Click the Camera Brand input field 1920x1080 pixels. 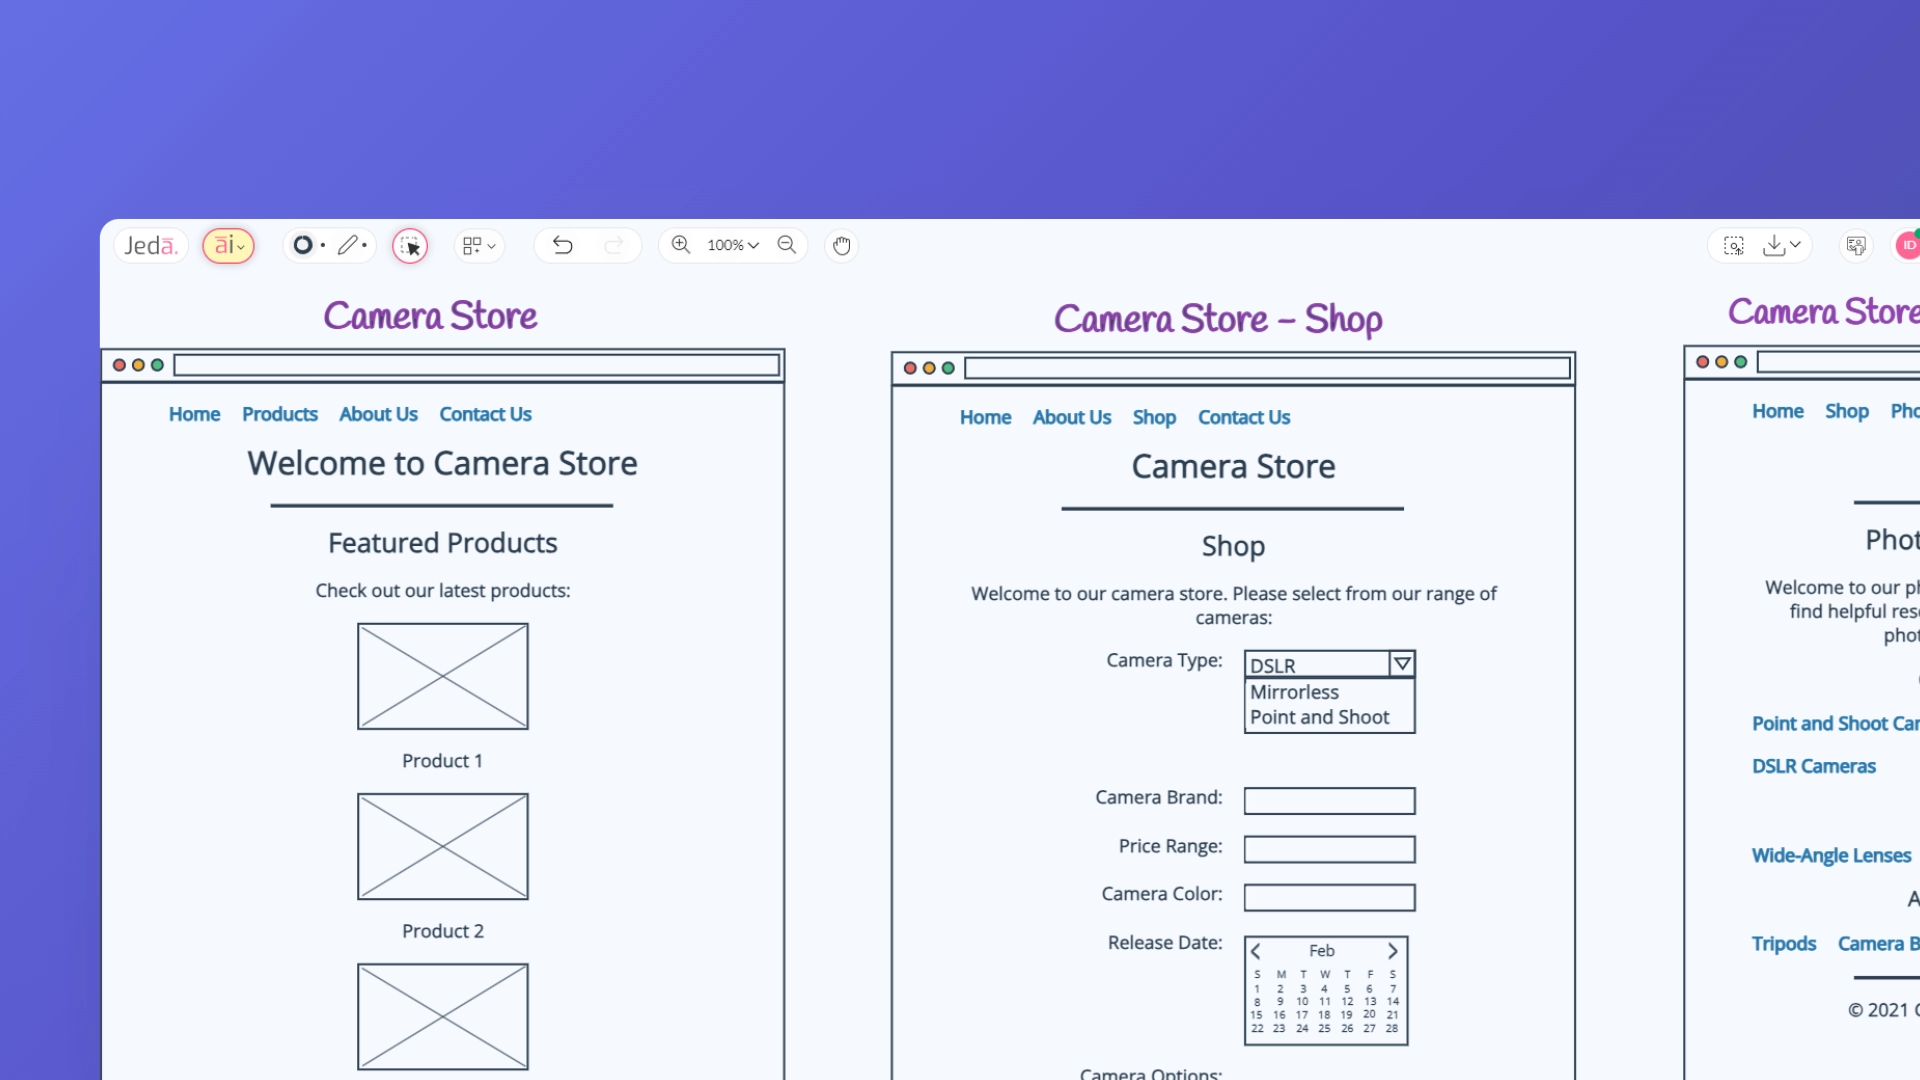[x=1328, y=800]
